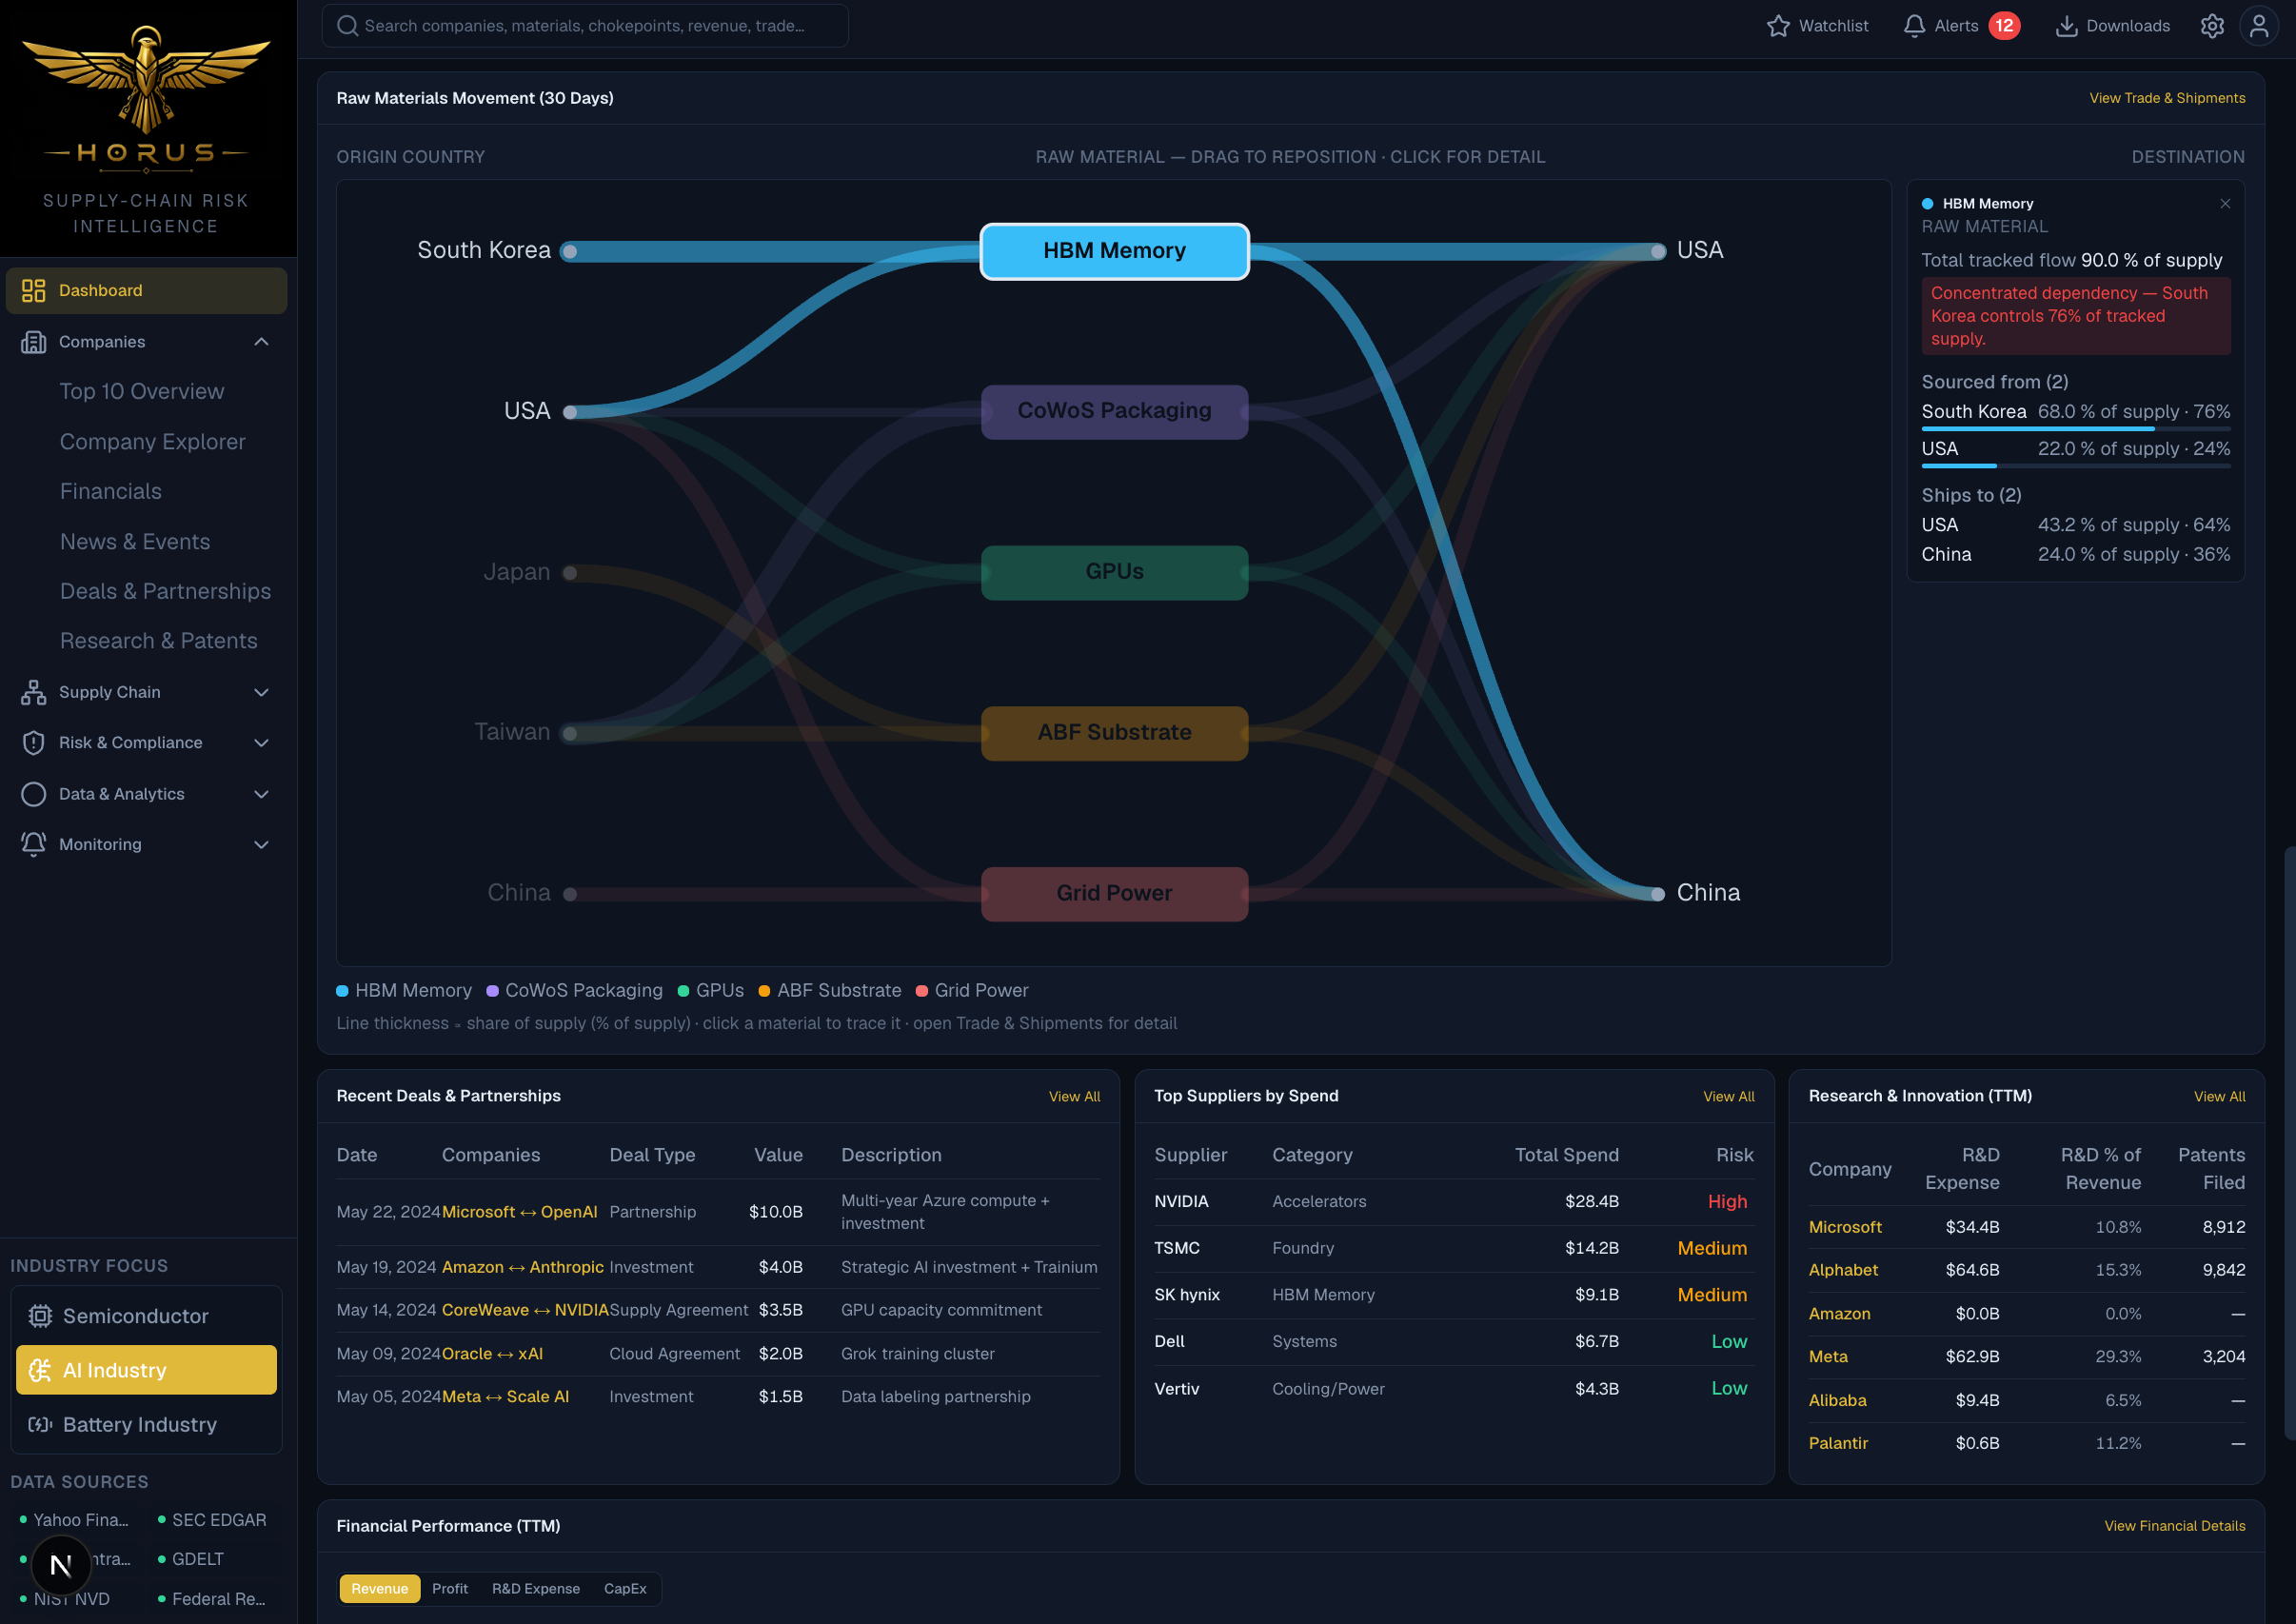Click the China destination node
The image size is (2296, 1624).
click(1658, 894)
